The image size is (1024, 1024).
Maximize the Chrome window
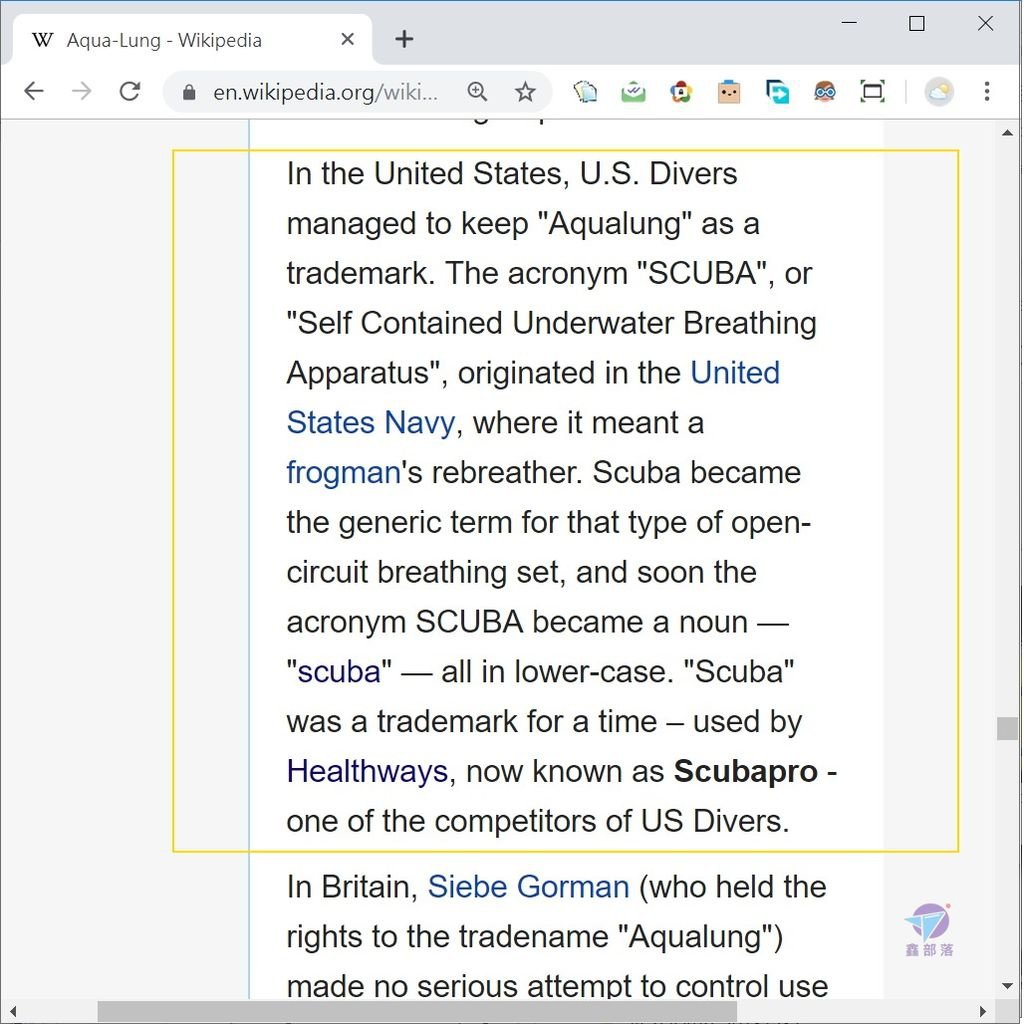[x=917, y=23]
